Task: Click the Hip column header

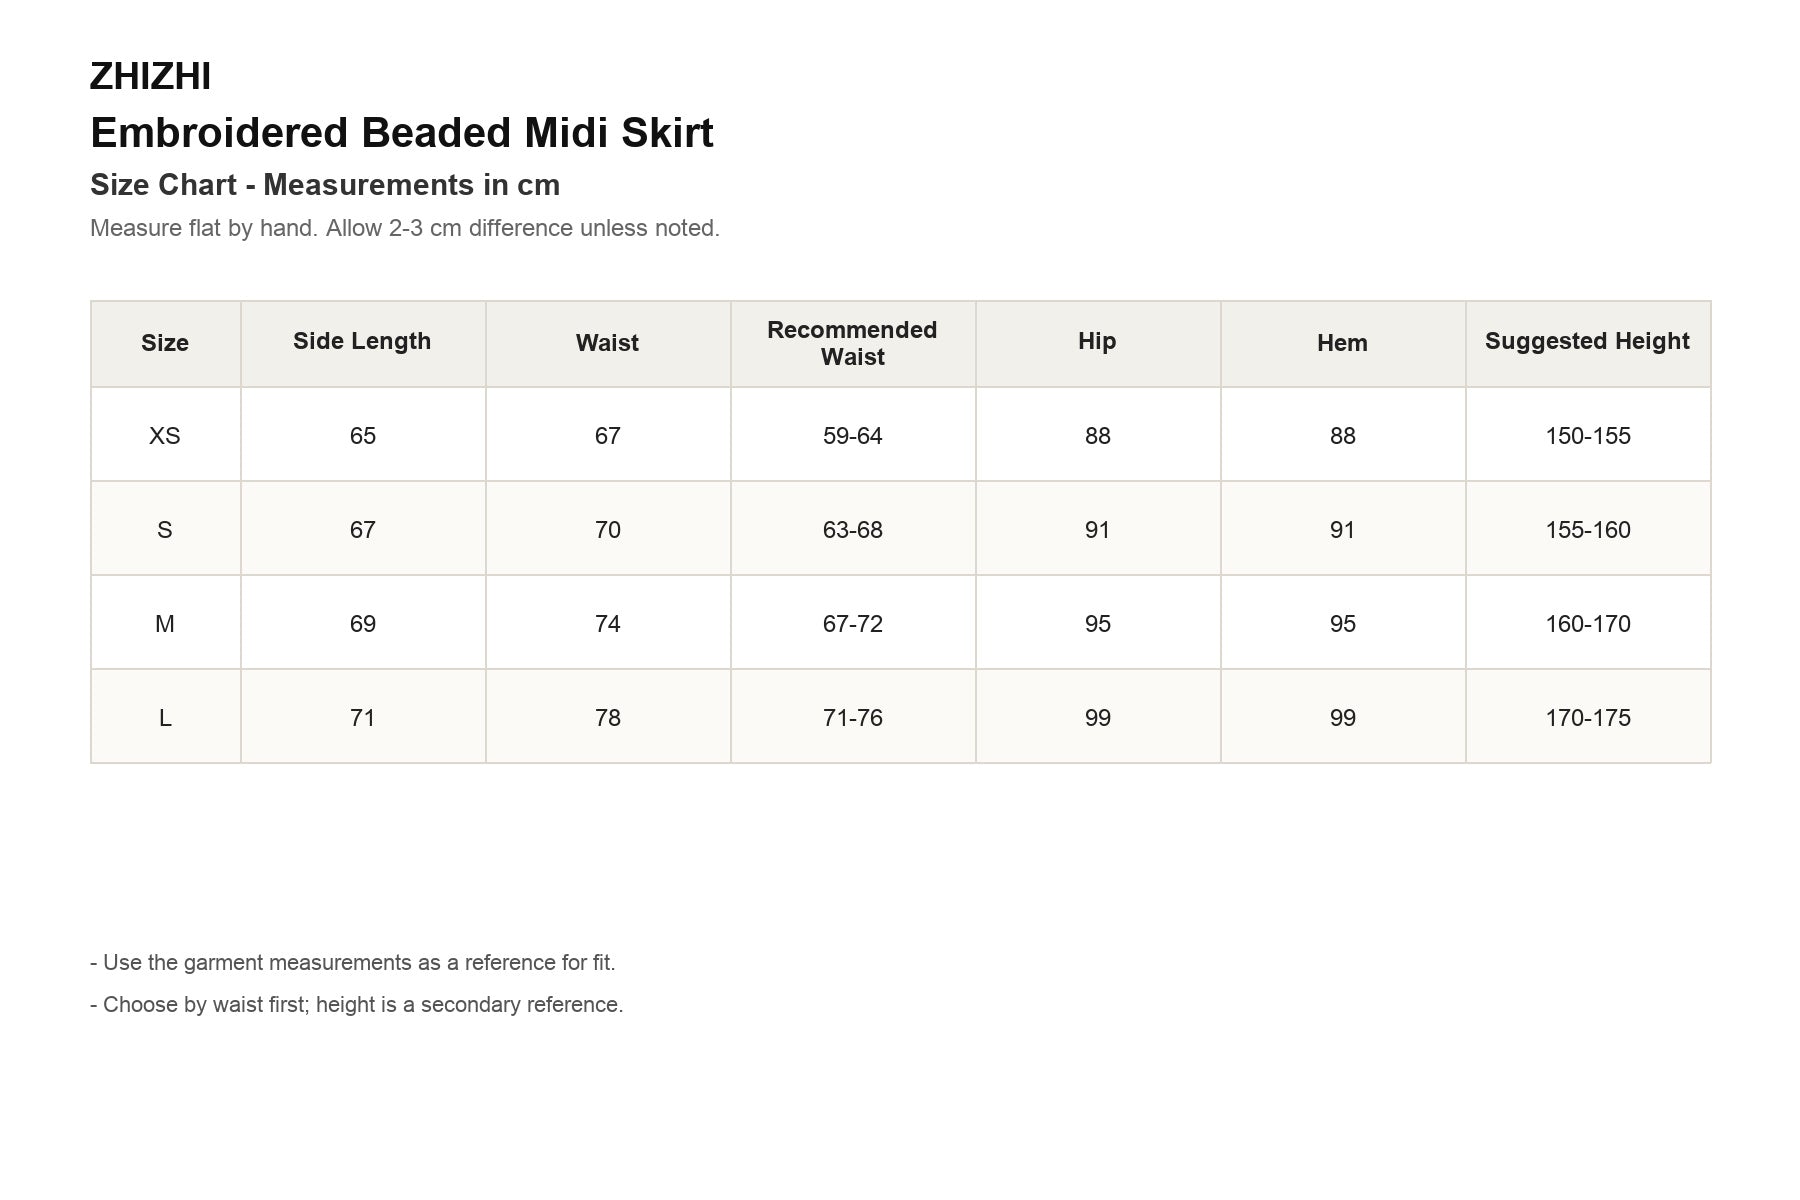Action: [1098, 344]
